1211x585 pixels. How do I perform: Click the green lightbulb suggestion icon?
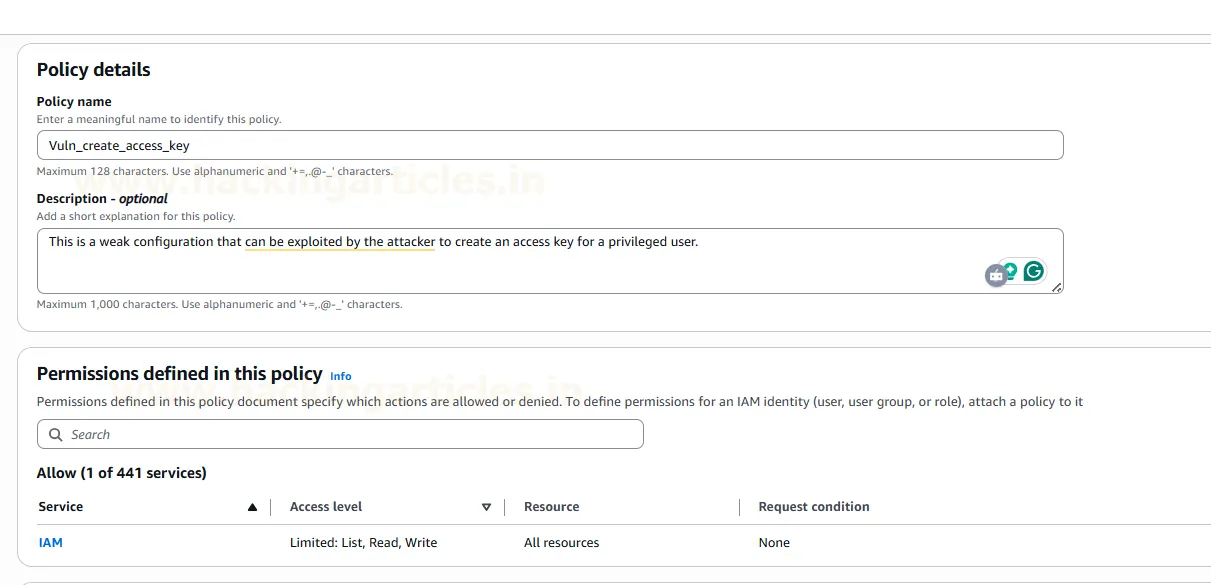(x=1010, y=270)
